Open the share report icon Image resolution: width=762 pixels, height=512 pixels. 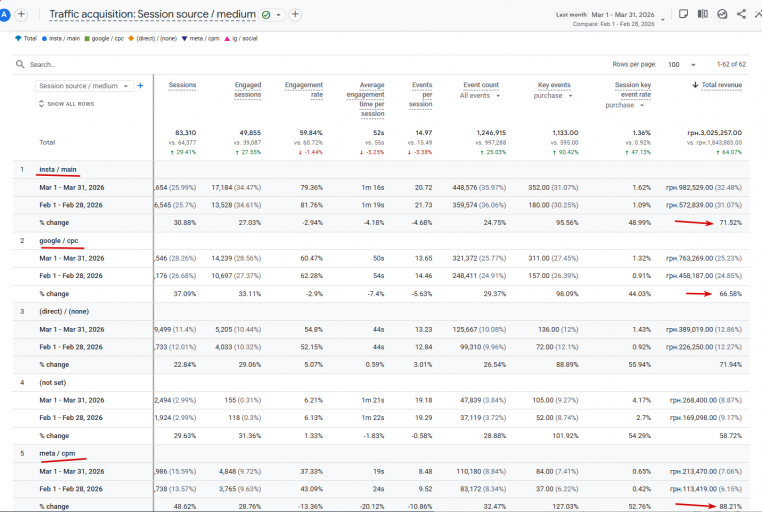click(741, 14)
